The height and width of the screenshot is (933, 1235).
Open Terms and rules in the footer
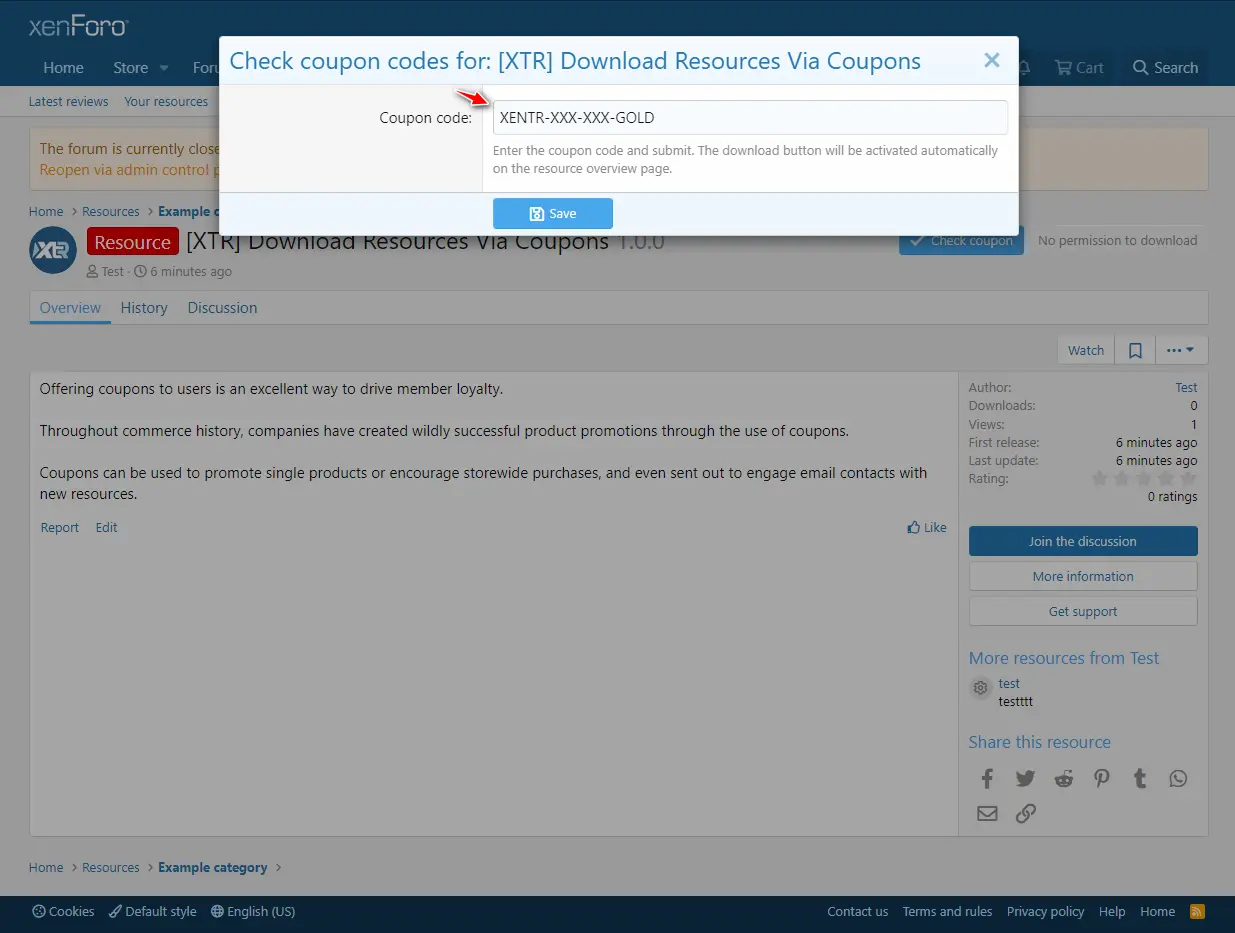tap(947, 911)
